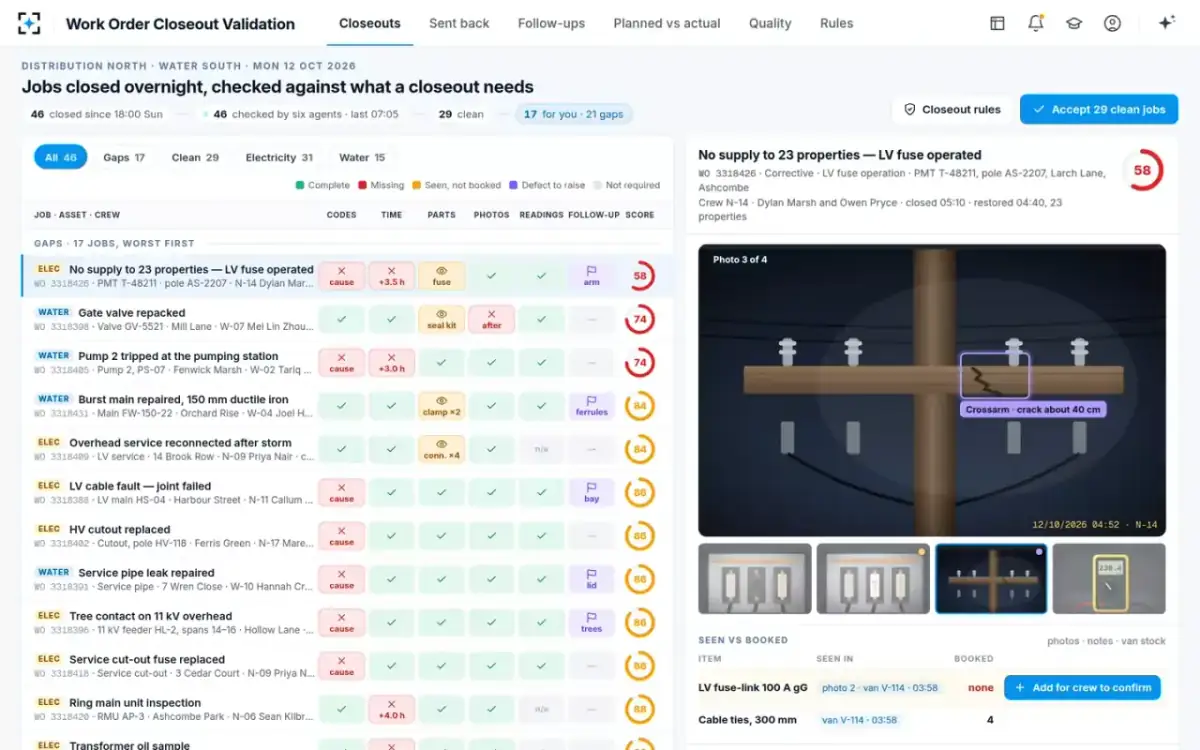Select Ring main unit inspection row

(x=347, y=709)
